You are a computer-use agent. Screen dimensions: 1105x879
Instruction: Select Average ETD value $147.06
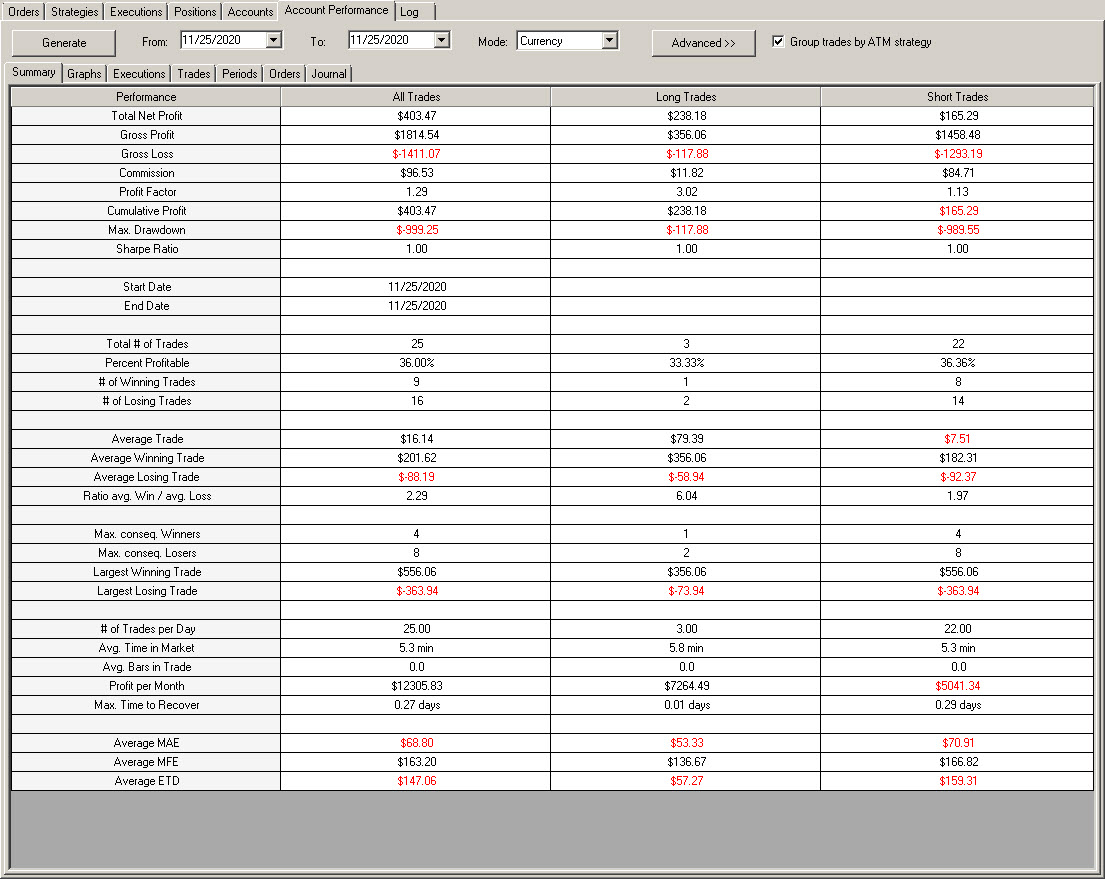tap(416, 782)
